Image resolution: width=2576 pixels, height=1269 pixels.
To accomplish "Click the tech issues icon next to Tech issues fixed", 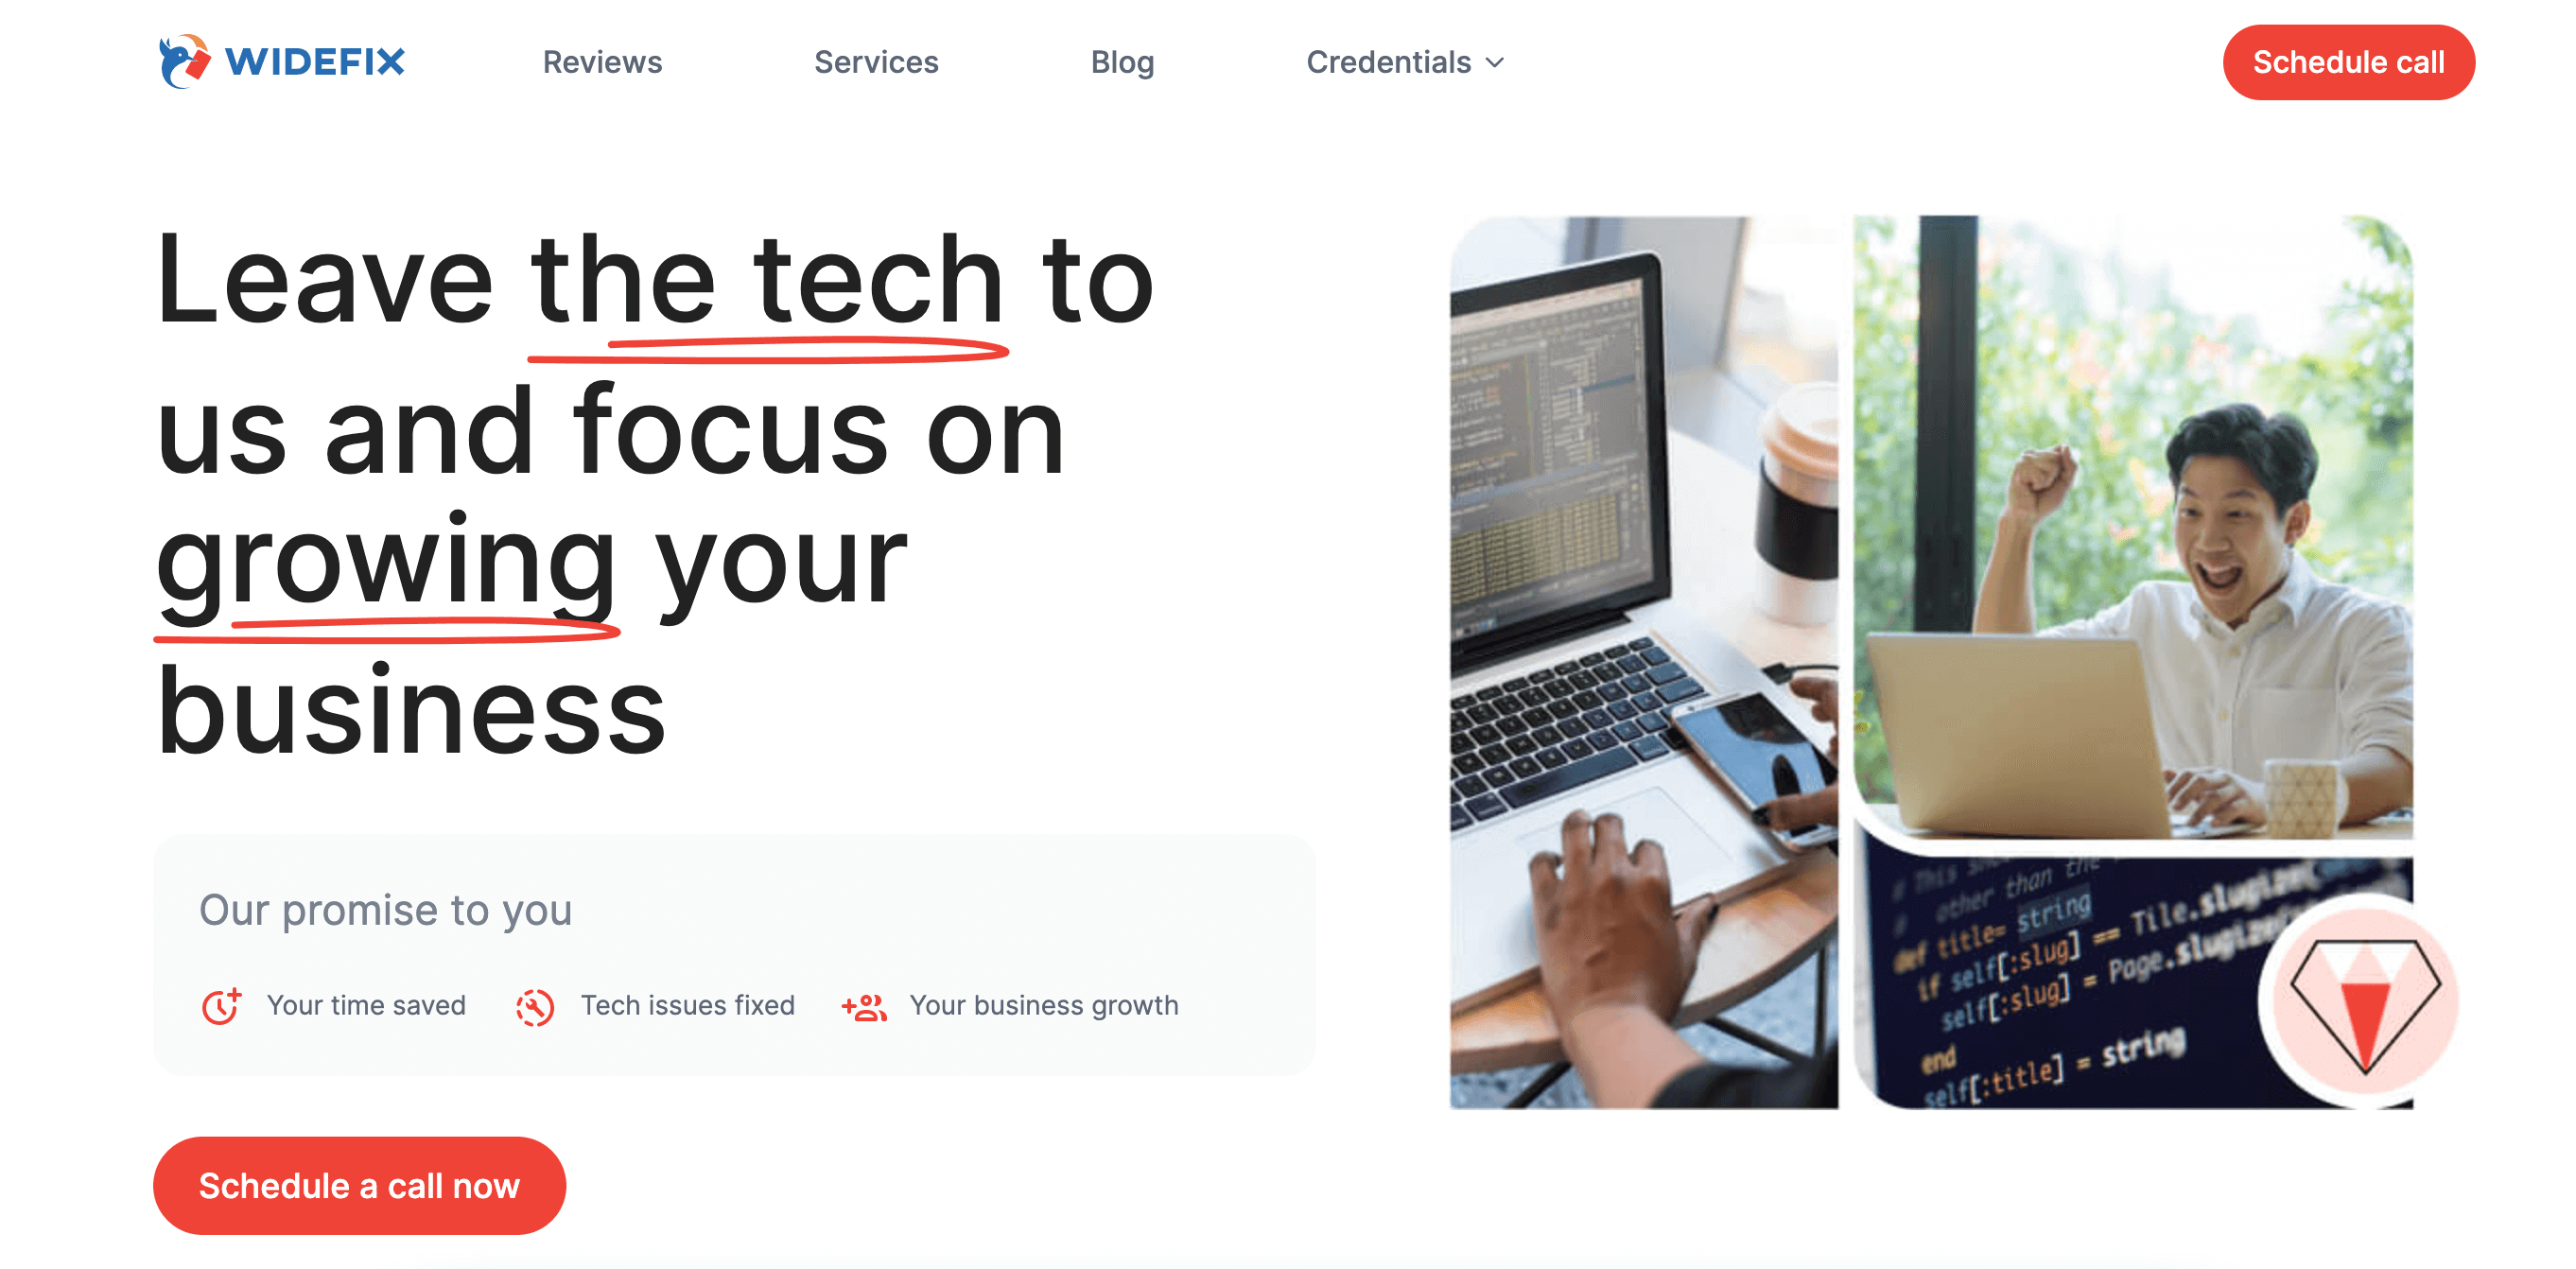I will [x=537, y=1004].
